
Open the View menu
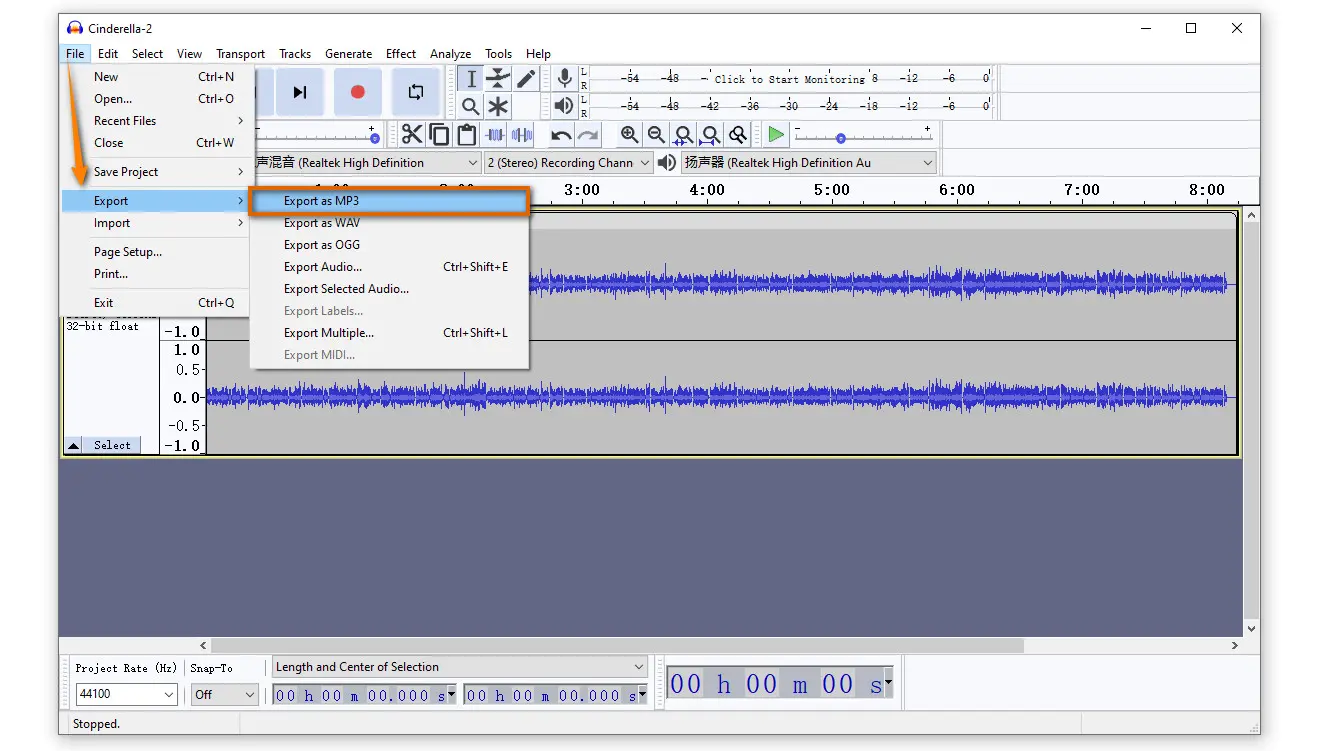click(x=189, y=54)
